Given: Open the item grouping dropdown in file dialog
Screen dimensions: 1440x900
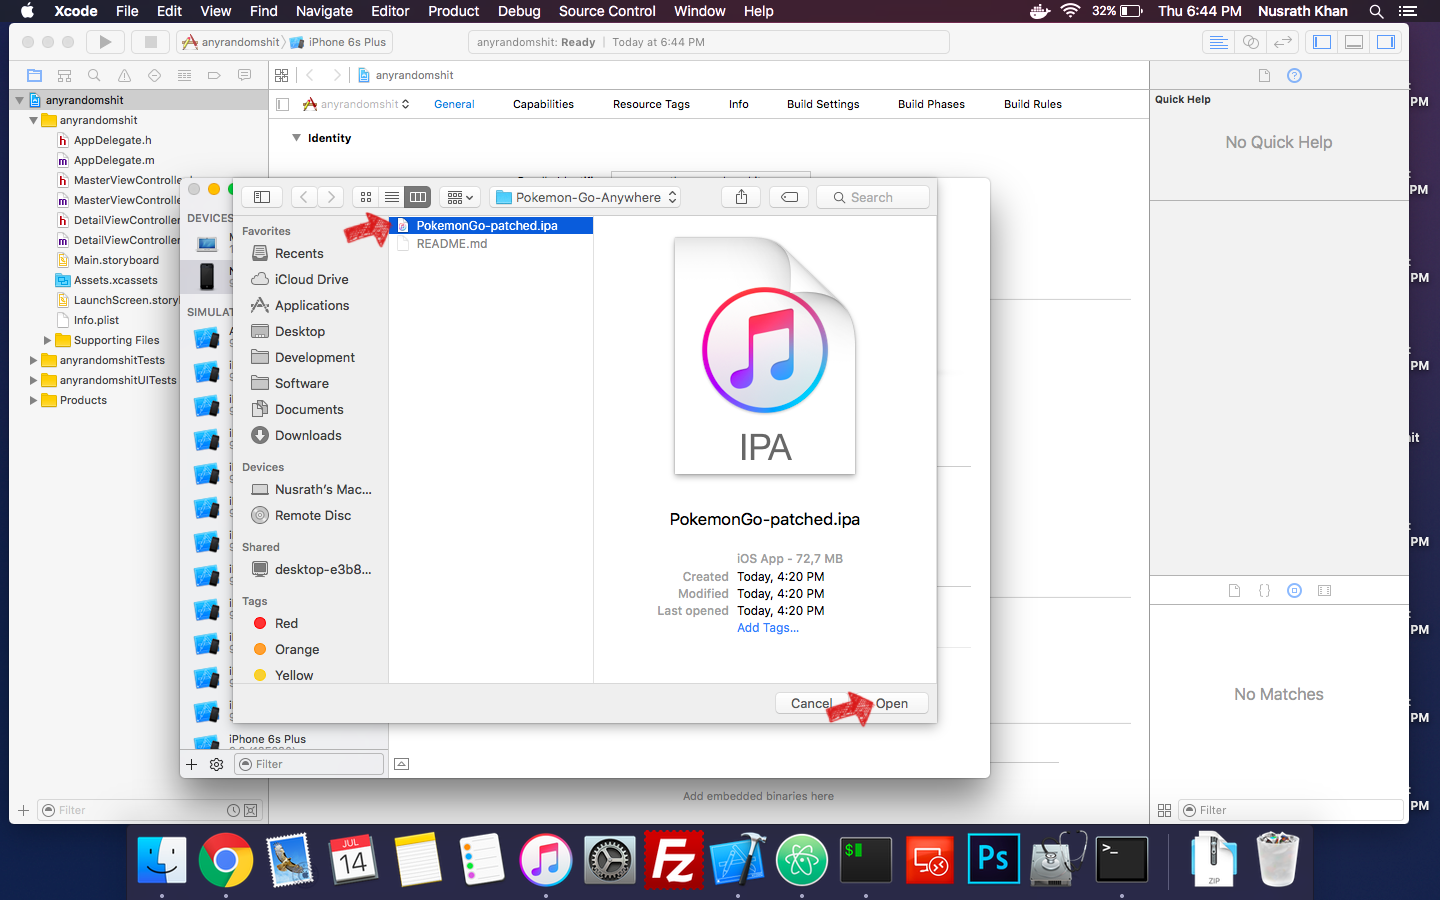Looking at the screenshot, I should click(460, 197).
